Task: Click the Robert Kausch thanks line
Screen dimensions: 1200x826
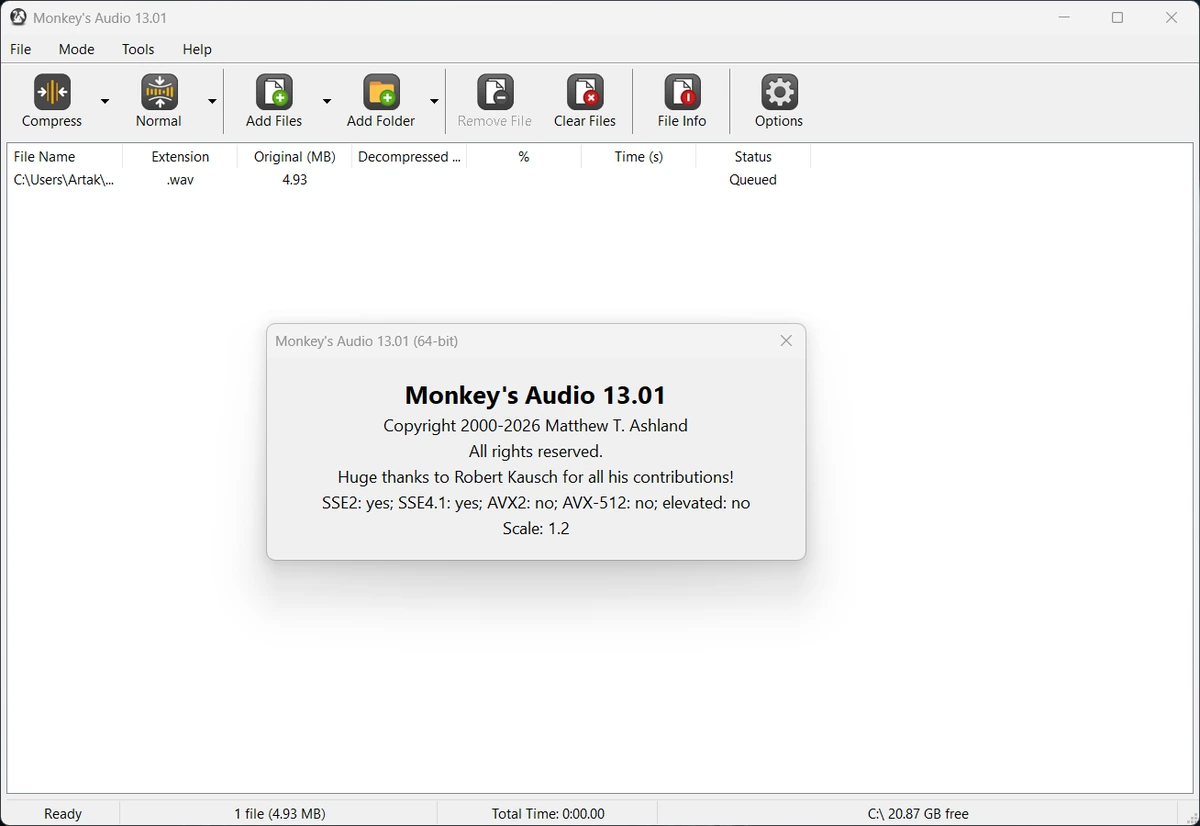Action: pyautogui.click(x=536, y=477)
